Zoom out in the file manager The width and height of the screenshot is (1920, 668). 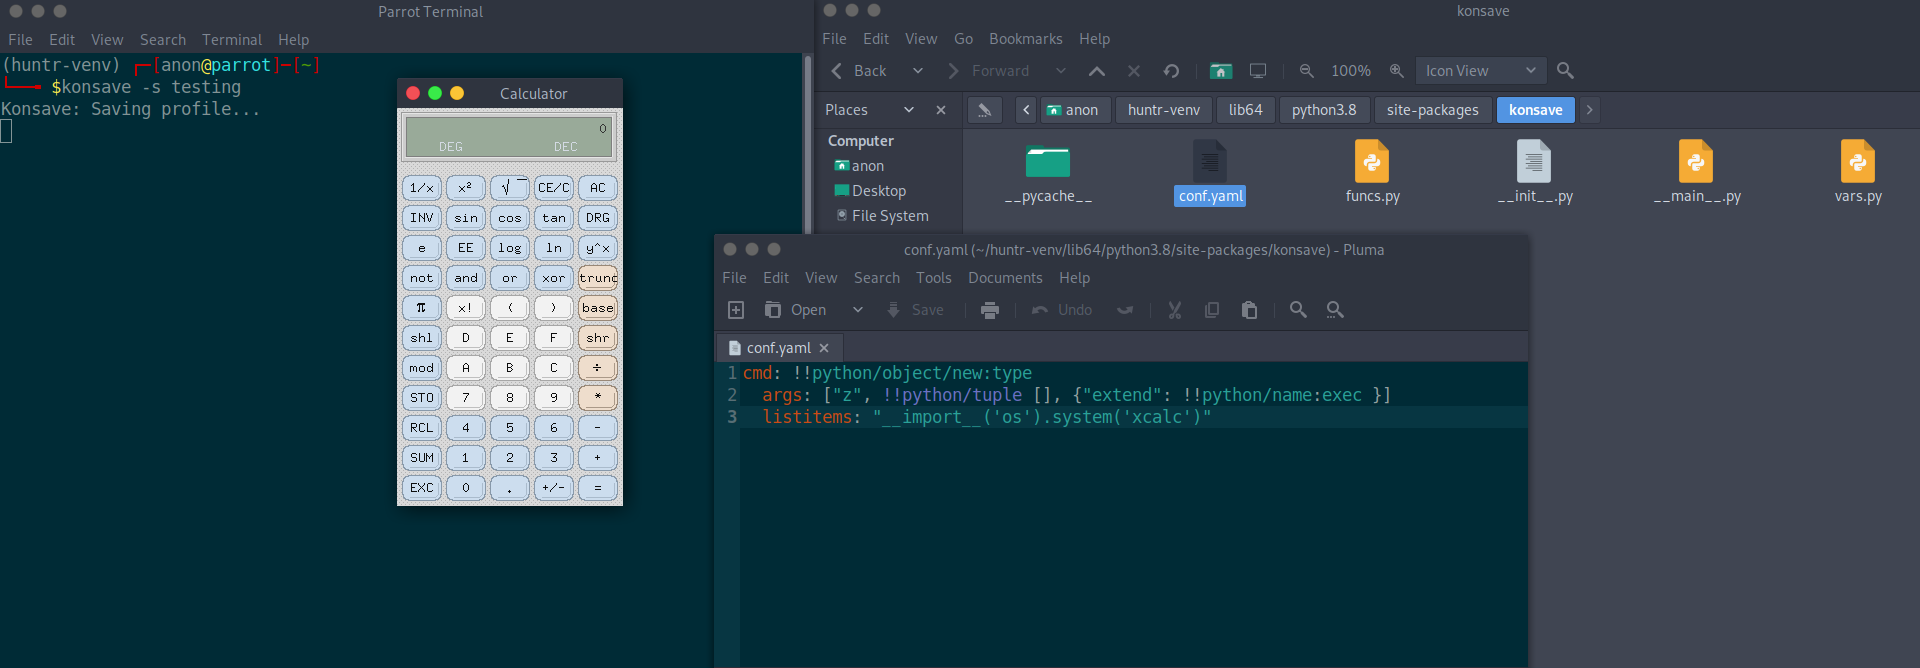[1306, 71]
